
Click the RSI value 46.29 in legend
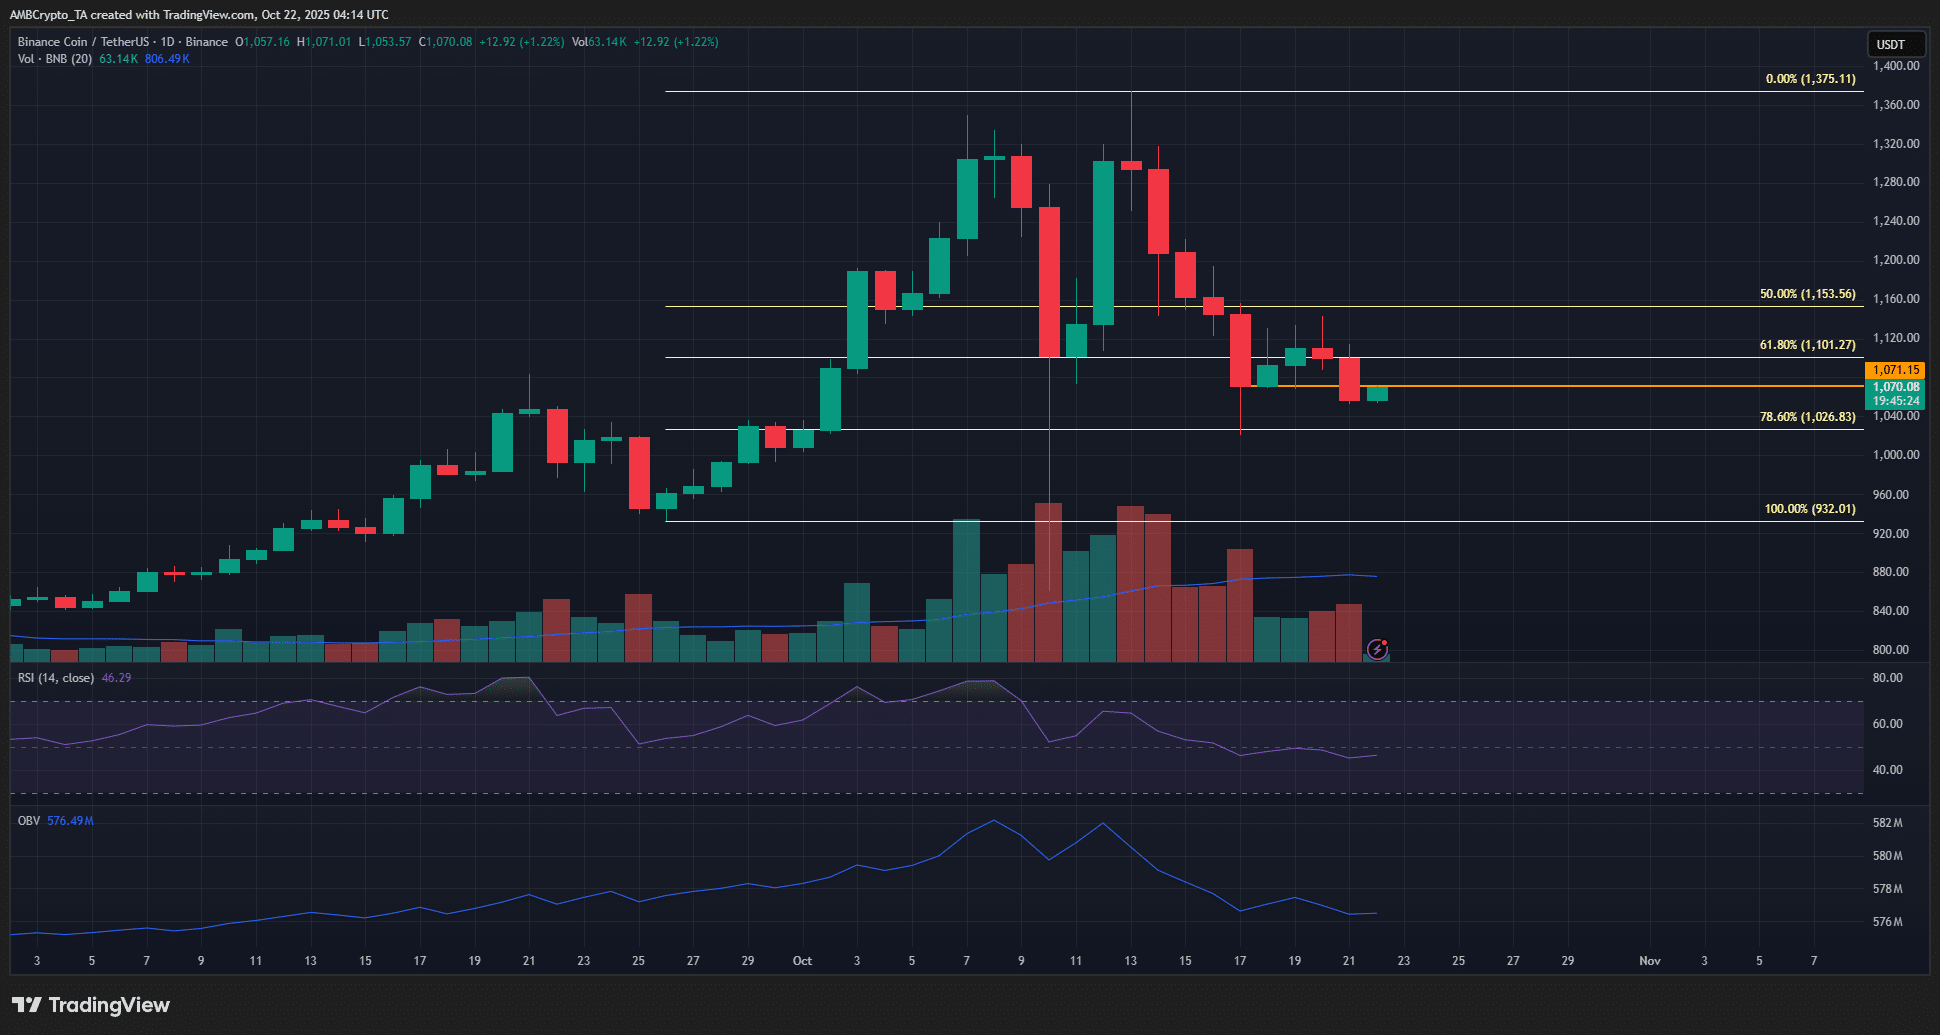pyautogui.click(x=116, y=678)
